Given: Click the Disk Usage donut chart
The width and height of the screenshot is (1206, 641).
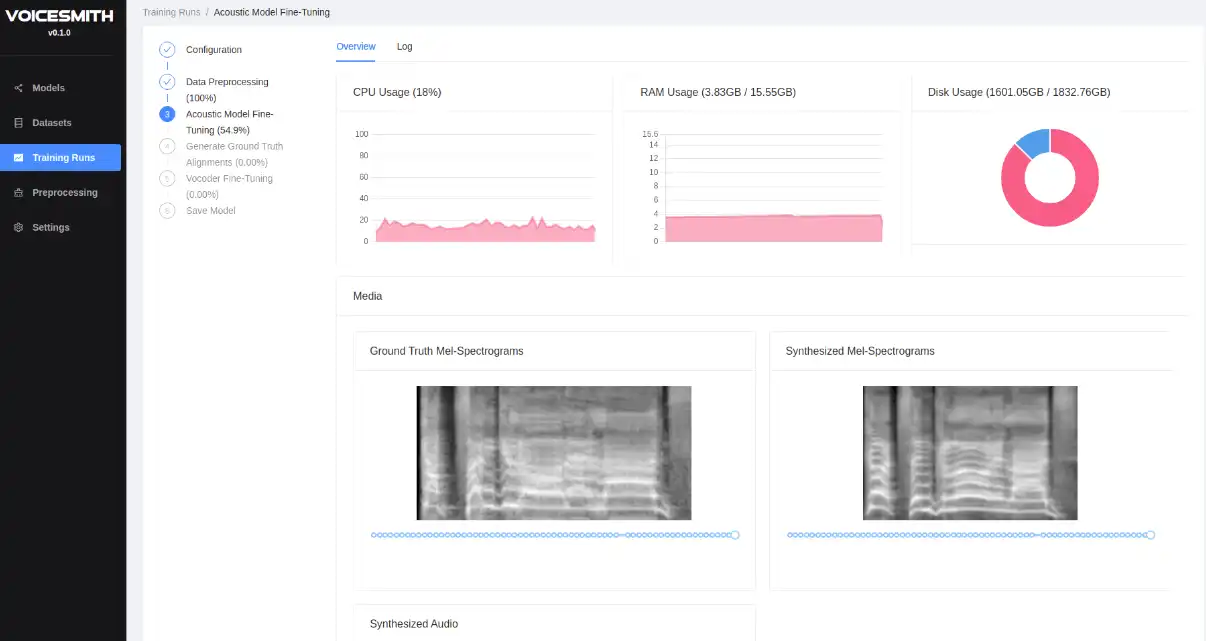Looking at the screenshot, I should coord(1049,178).
